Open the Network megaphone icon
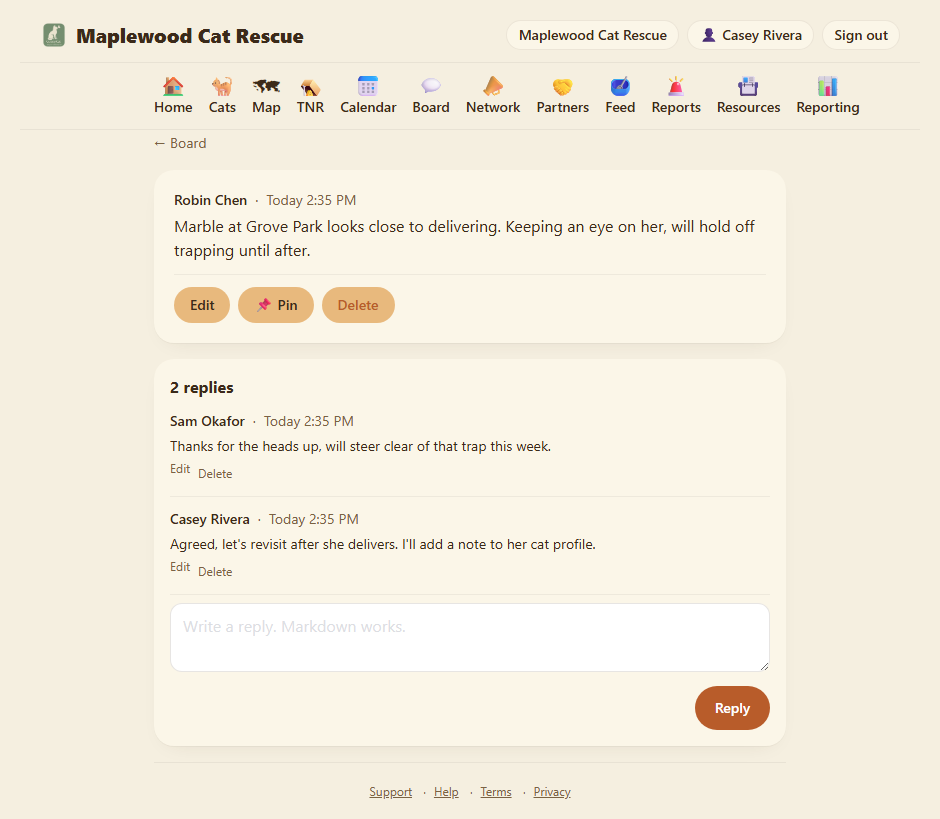940x819 pixels. click(x=493, y=86)
